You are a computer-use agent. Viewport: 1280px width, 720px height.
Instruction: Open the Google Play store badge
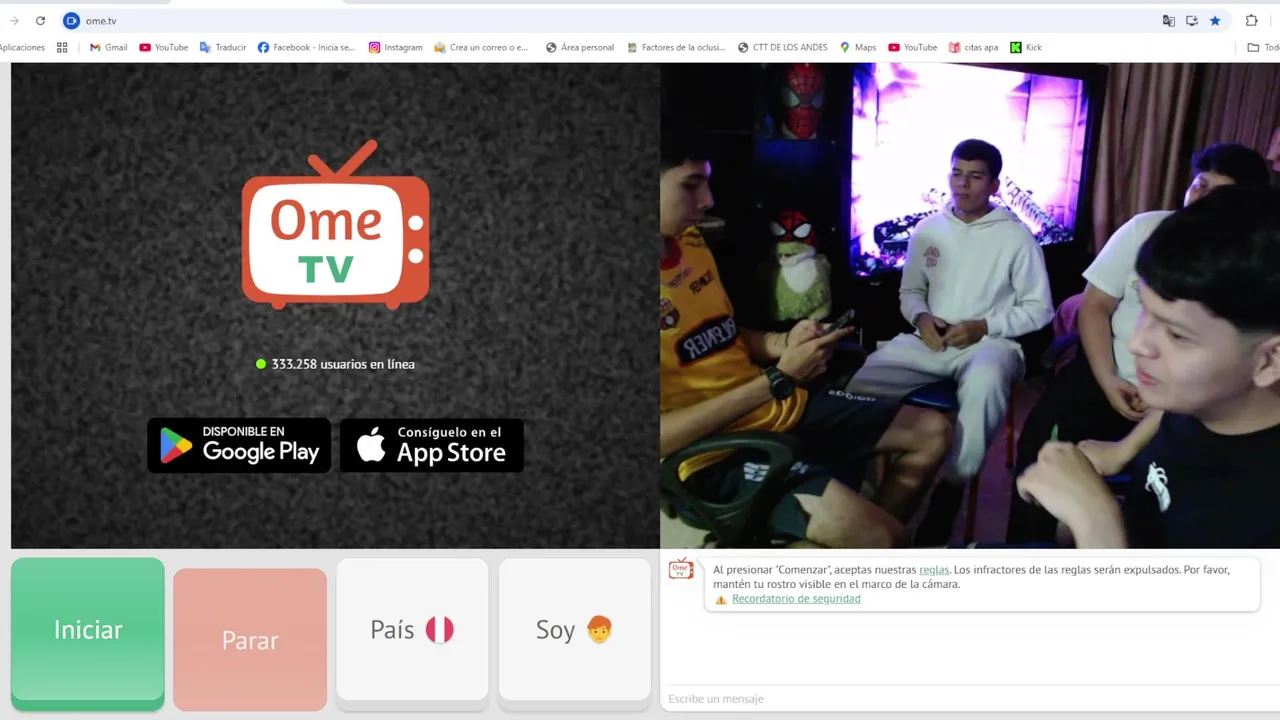(x=239, y=445)
